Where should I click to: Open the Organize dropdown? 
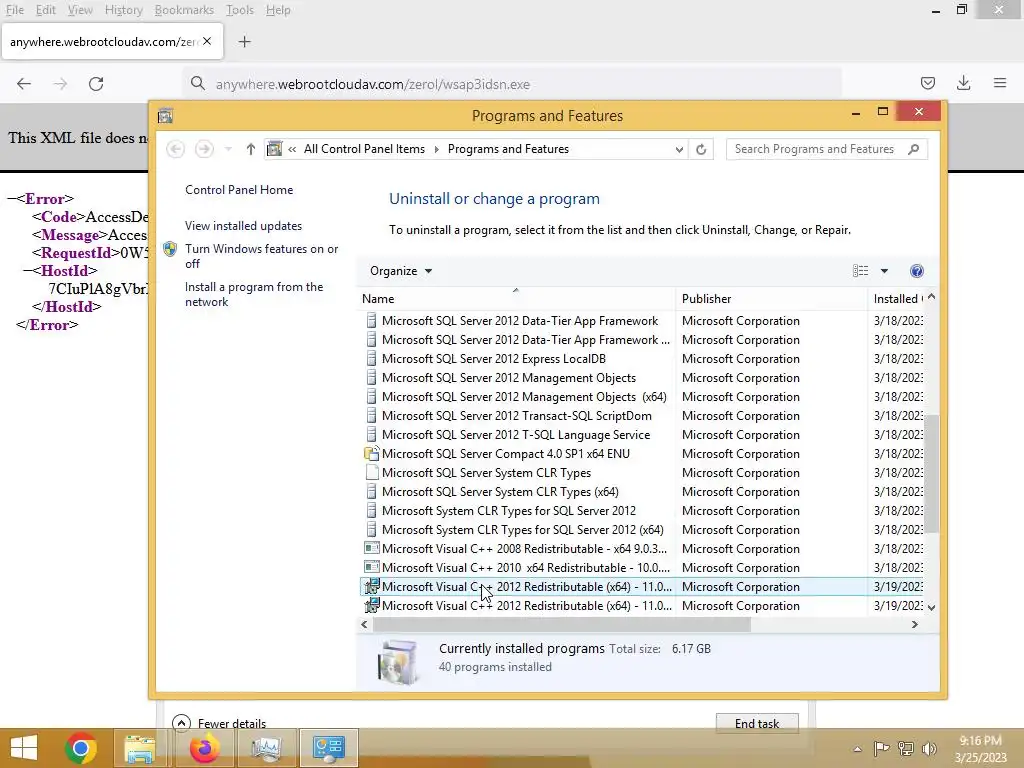400,271
